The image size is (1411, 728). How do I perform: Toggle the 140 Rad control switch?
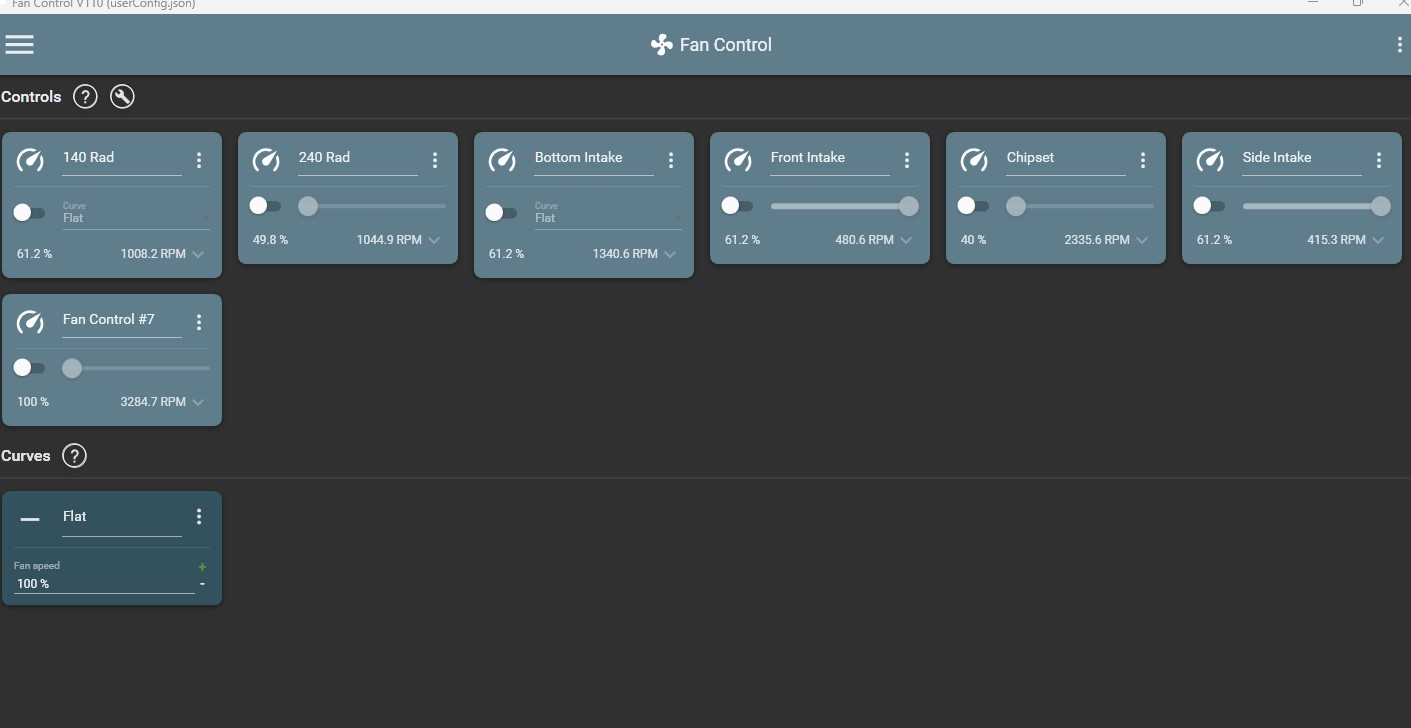[29, 212]
